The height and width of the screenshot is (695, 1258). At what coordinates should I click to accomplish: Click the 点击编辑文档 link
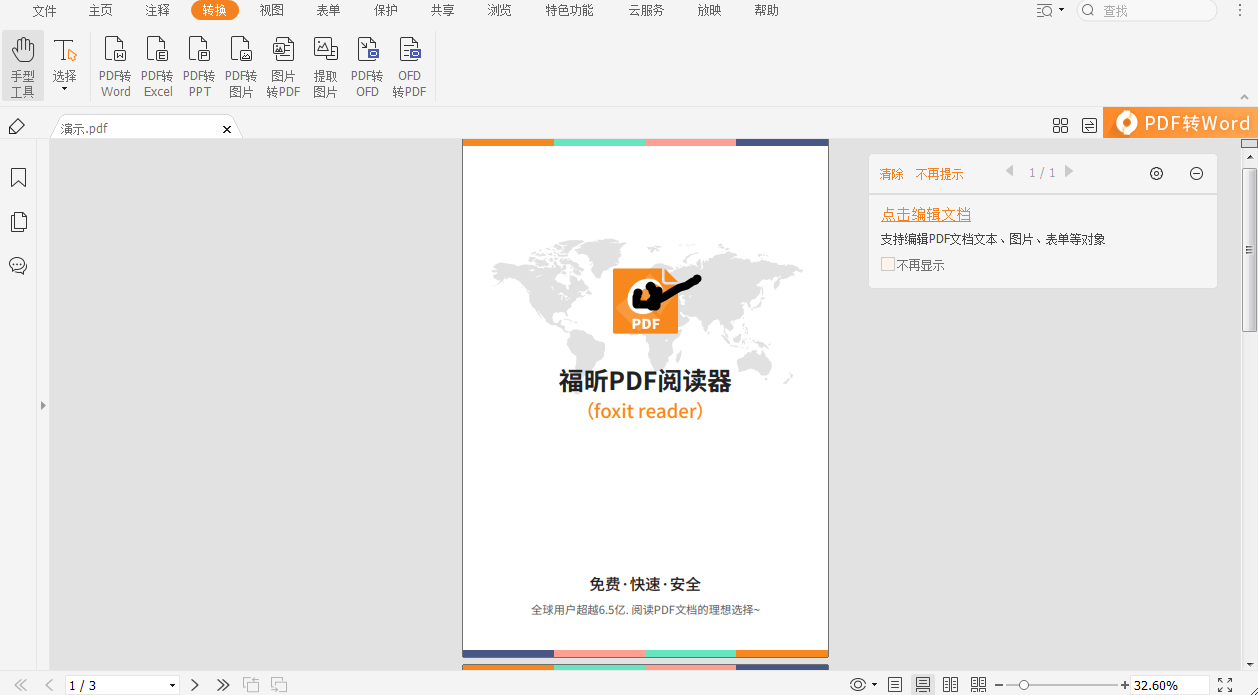(x=925, y=214)
